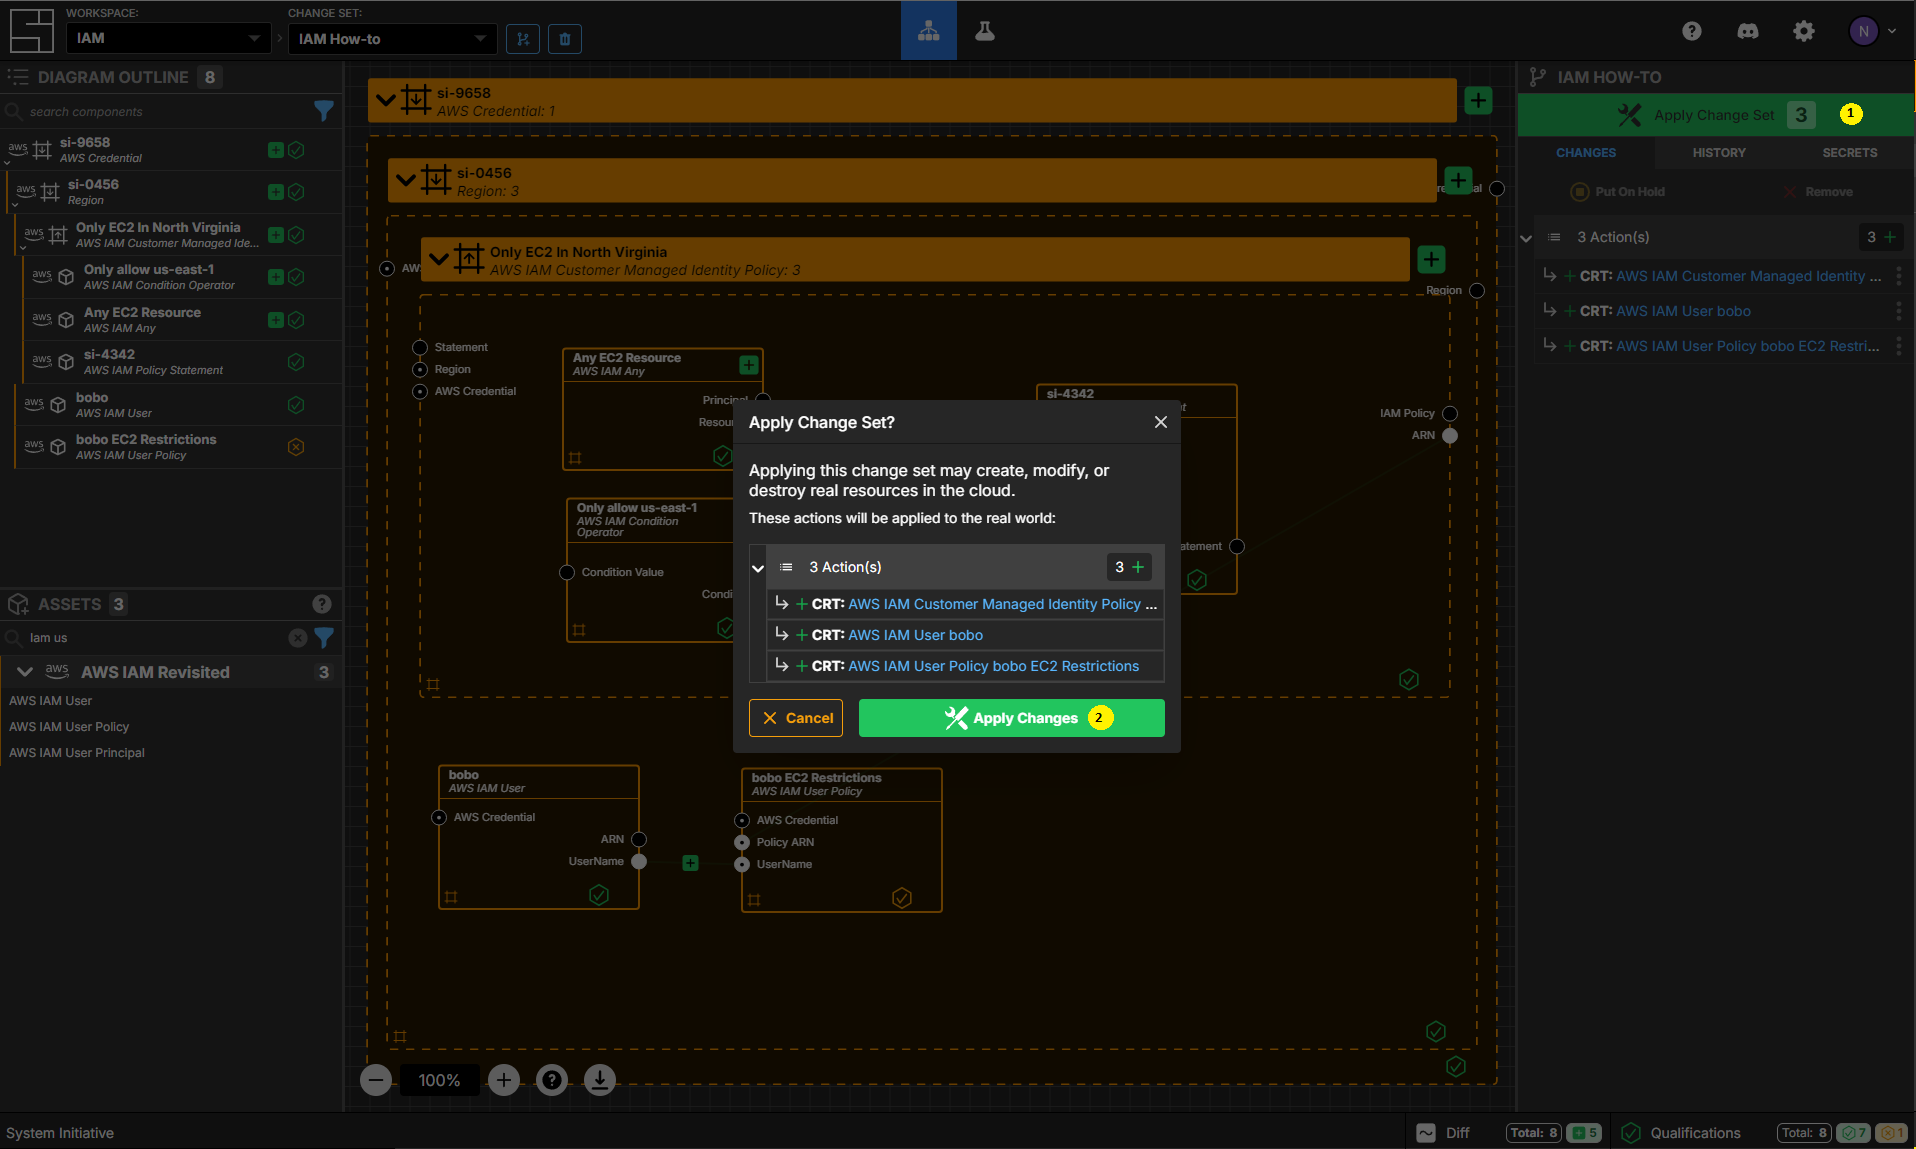
Task: Click the Remove action option
Action: [1819, 192]
